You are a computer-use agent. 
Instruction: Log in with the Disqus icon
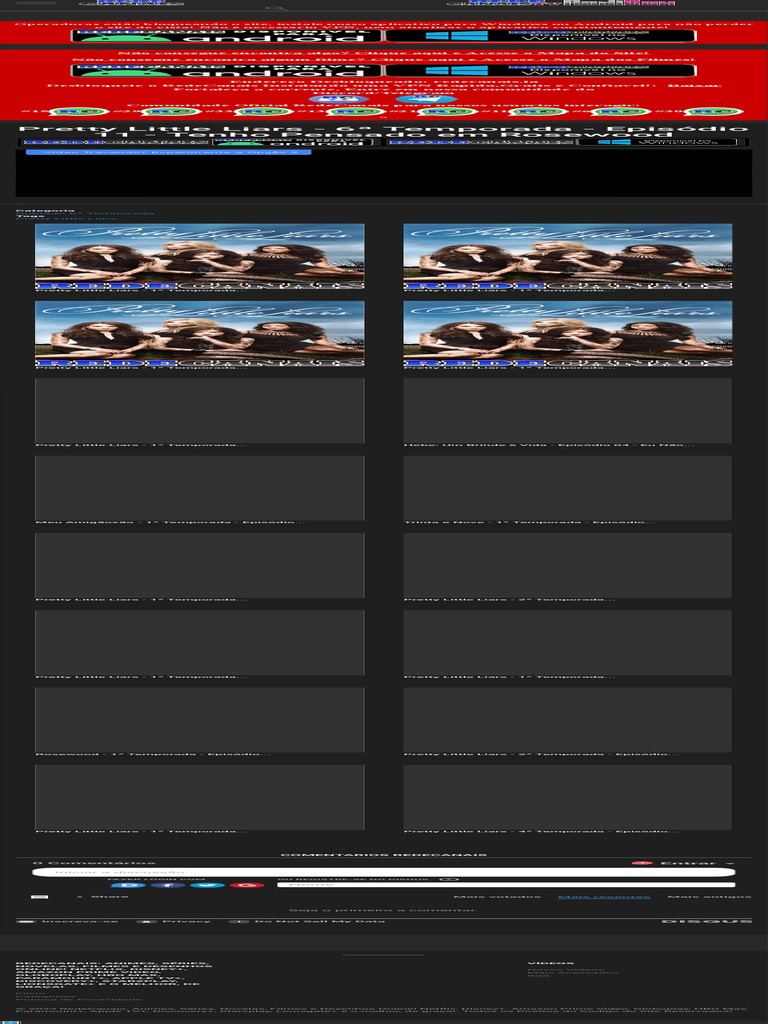[x=128, y=885]
